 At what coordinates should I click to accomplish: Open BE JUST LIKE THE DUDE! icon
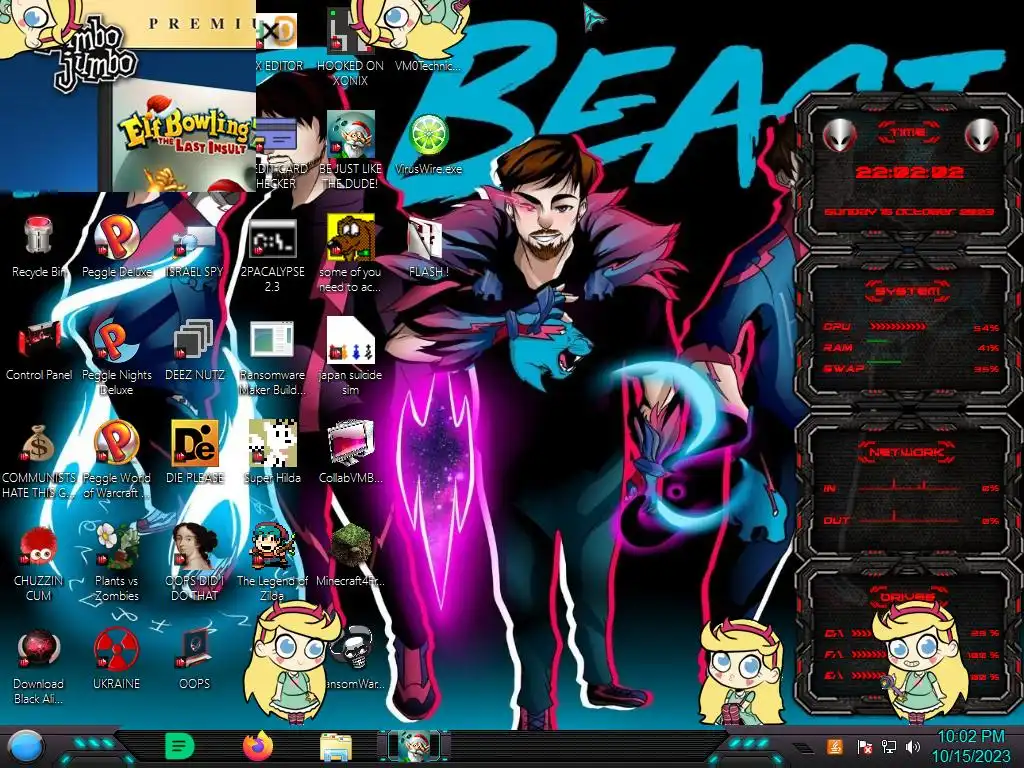350,135
